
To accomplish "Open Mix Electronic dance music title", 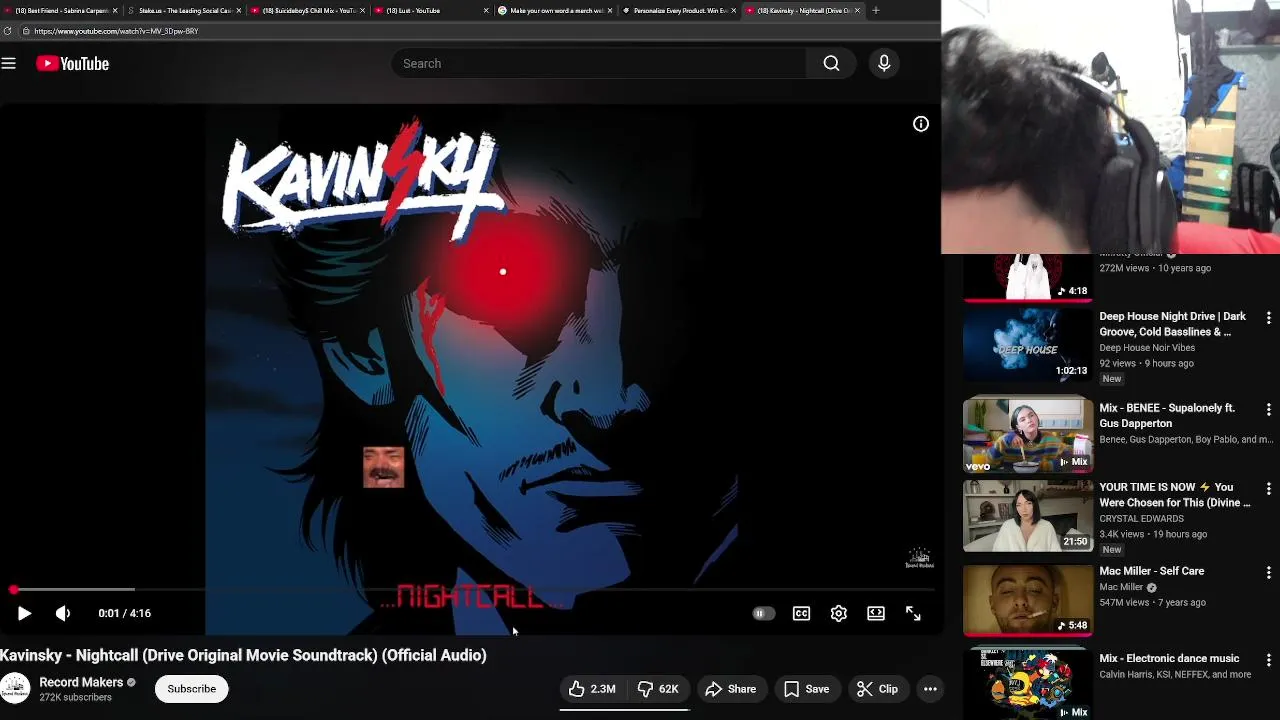I will click(1169, 659).
